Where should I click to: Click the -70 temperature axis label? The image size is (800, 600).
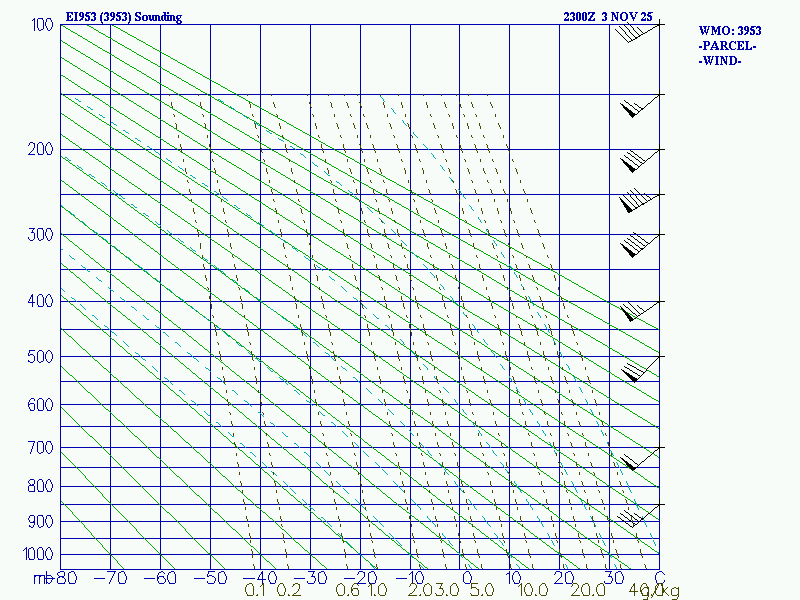(x=110, y=578)
